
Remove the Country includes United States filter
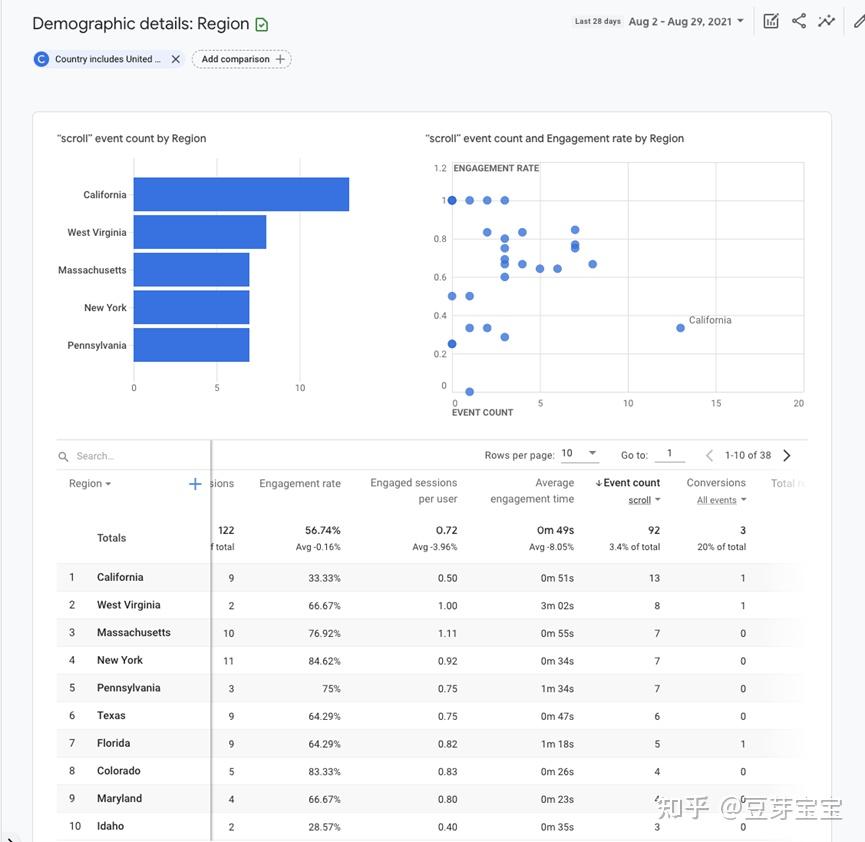[x=175, y=58]
